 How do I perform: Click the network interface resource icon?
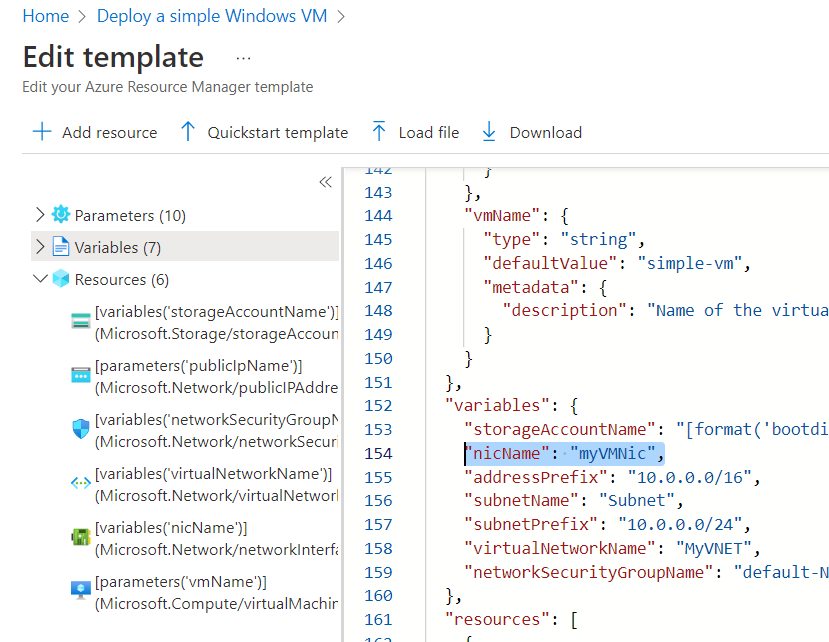pos(81,537)
